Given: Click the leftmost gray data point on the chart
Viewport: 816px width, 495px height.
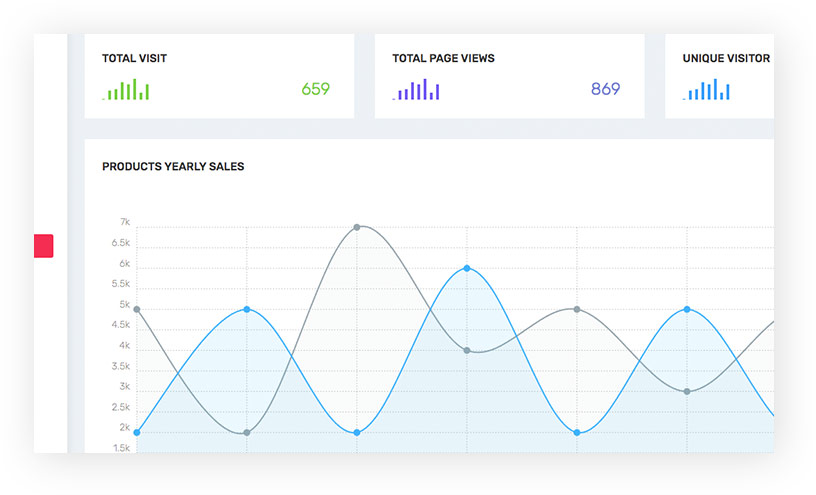Looking at the screenshot, I should pos(137,309).
